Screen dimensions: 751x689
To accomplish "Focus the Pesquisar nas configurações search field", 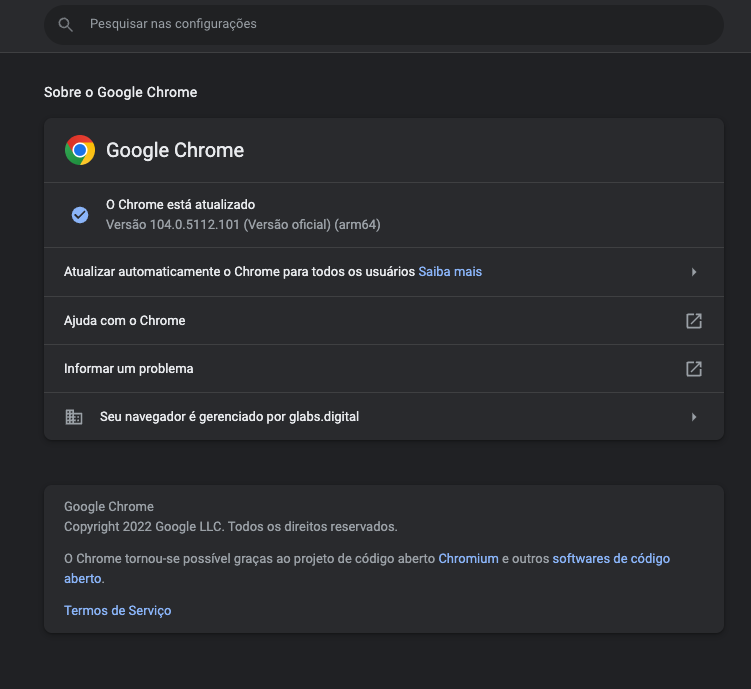I will 384,24.
